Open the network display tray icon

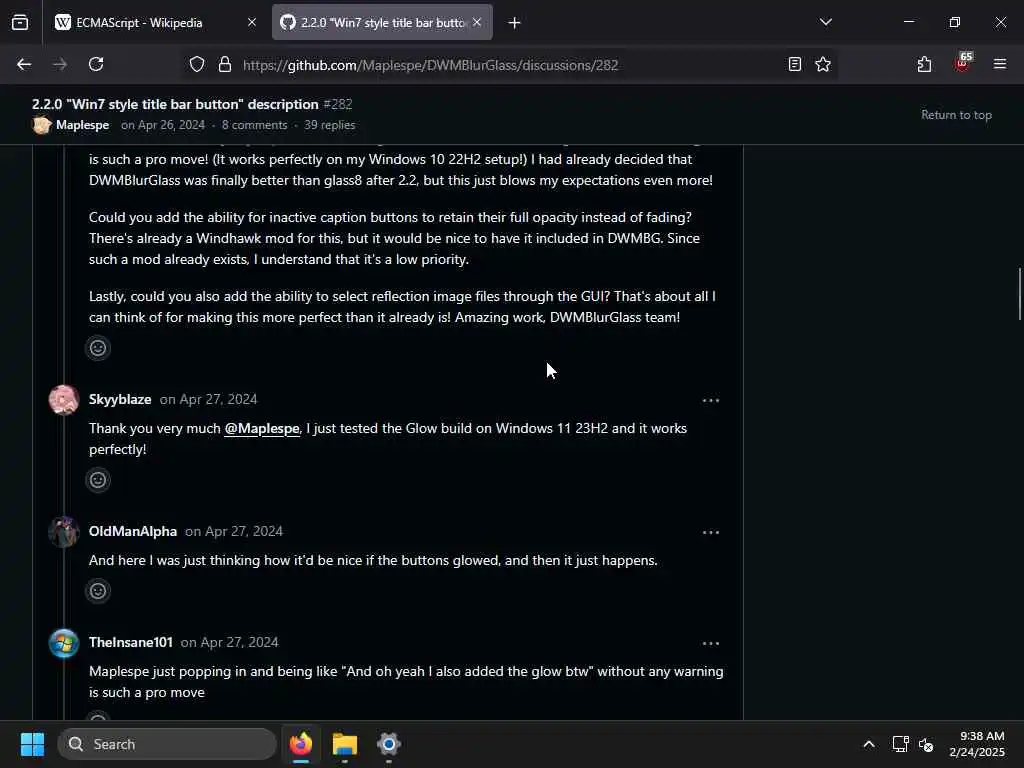coord(901,744)
